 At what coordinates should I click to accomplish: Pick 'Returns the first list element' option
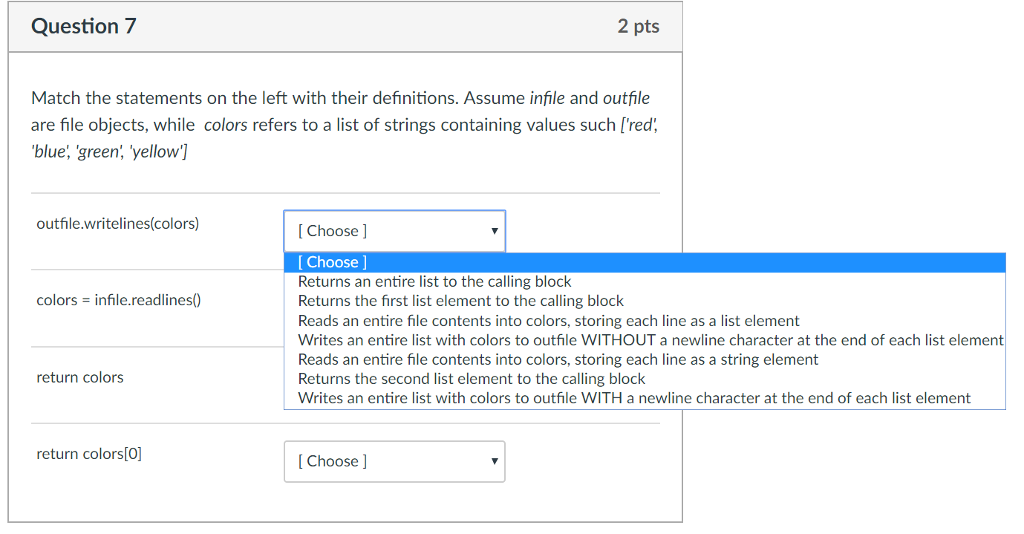point(461,301)
